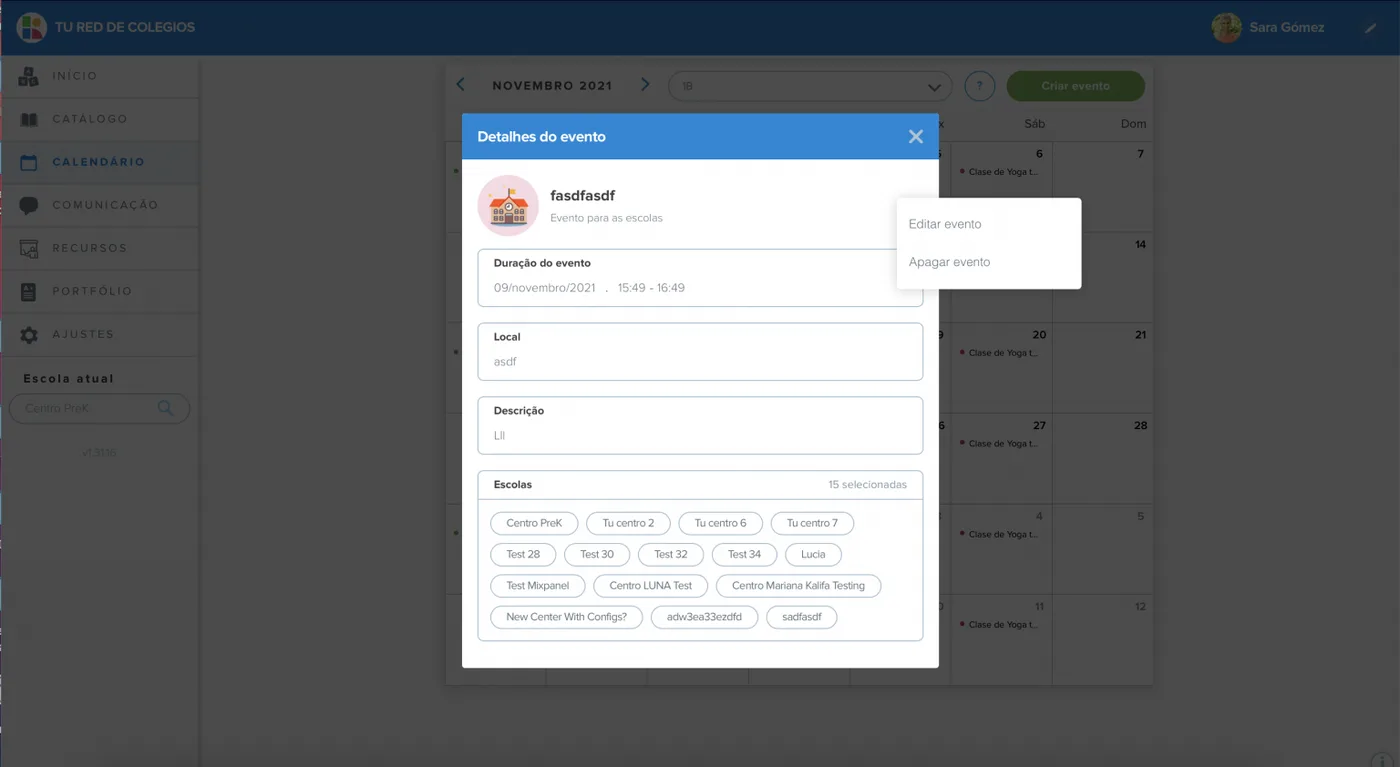Click the Recursos picture icon
This screenshot has width=1400, height=767.
pyautogui.click(x=29, y=249)
